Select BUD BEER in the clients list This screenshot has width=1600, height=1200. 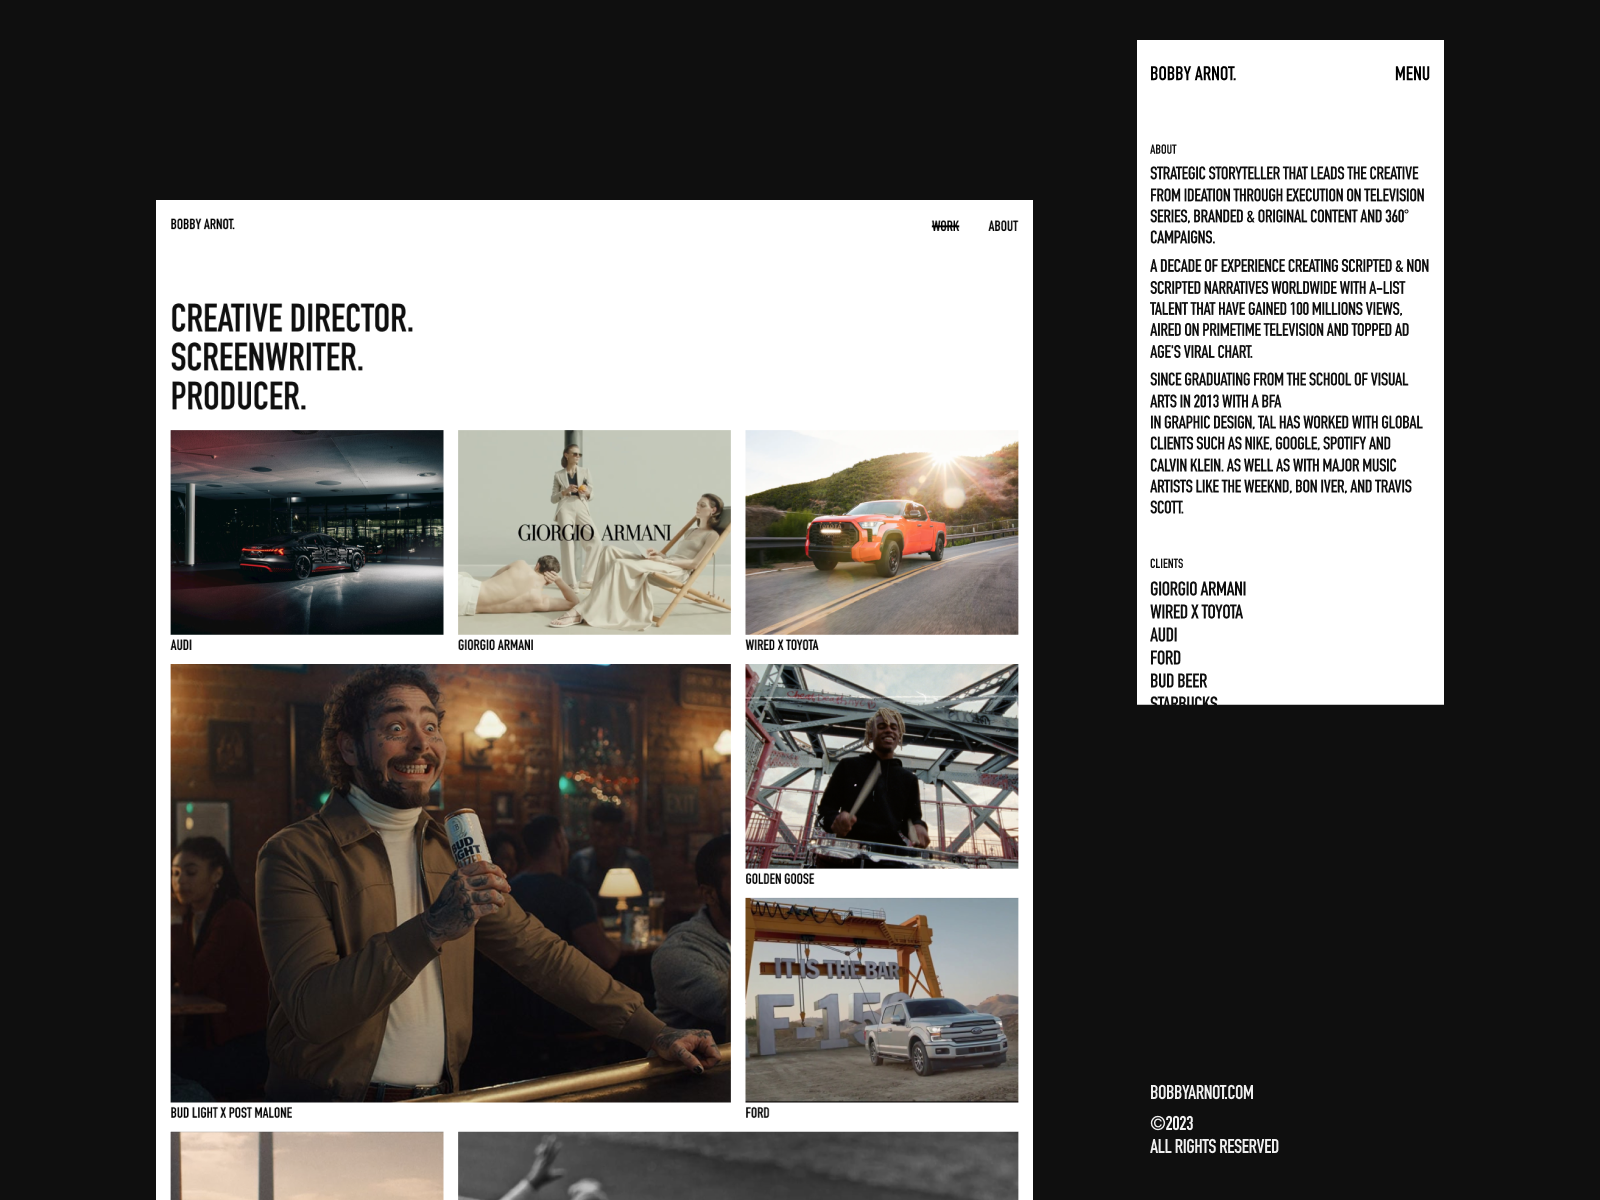click(x=1178, y=681)
